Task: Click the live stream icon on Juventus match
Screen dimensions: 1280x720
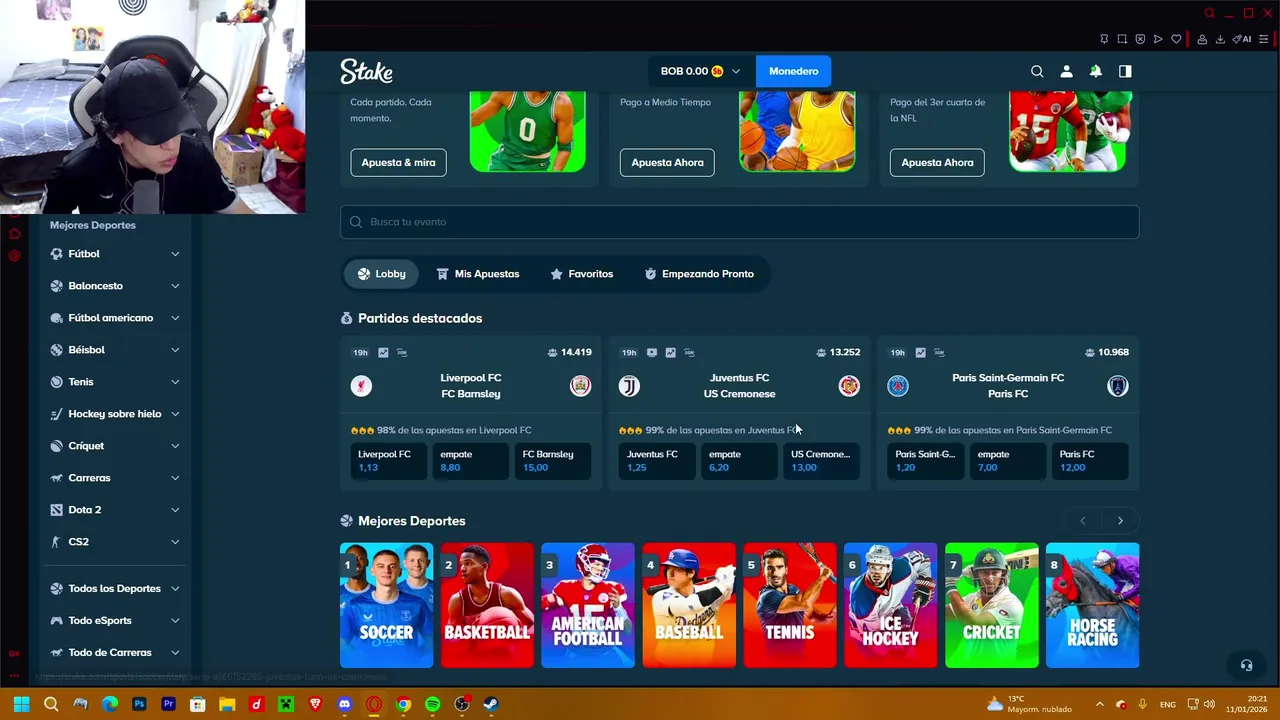Action: 652,352
